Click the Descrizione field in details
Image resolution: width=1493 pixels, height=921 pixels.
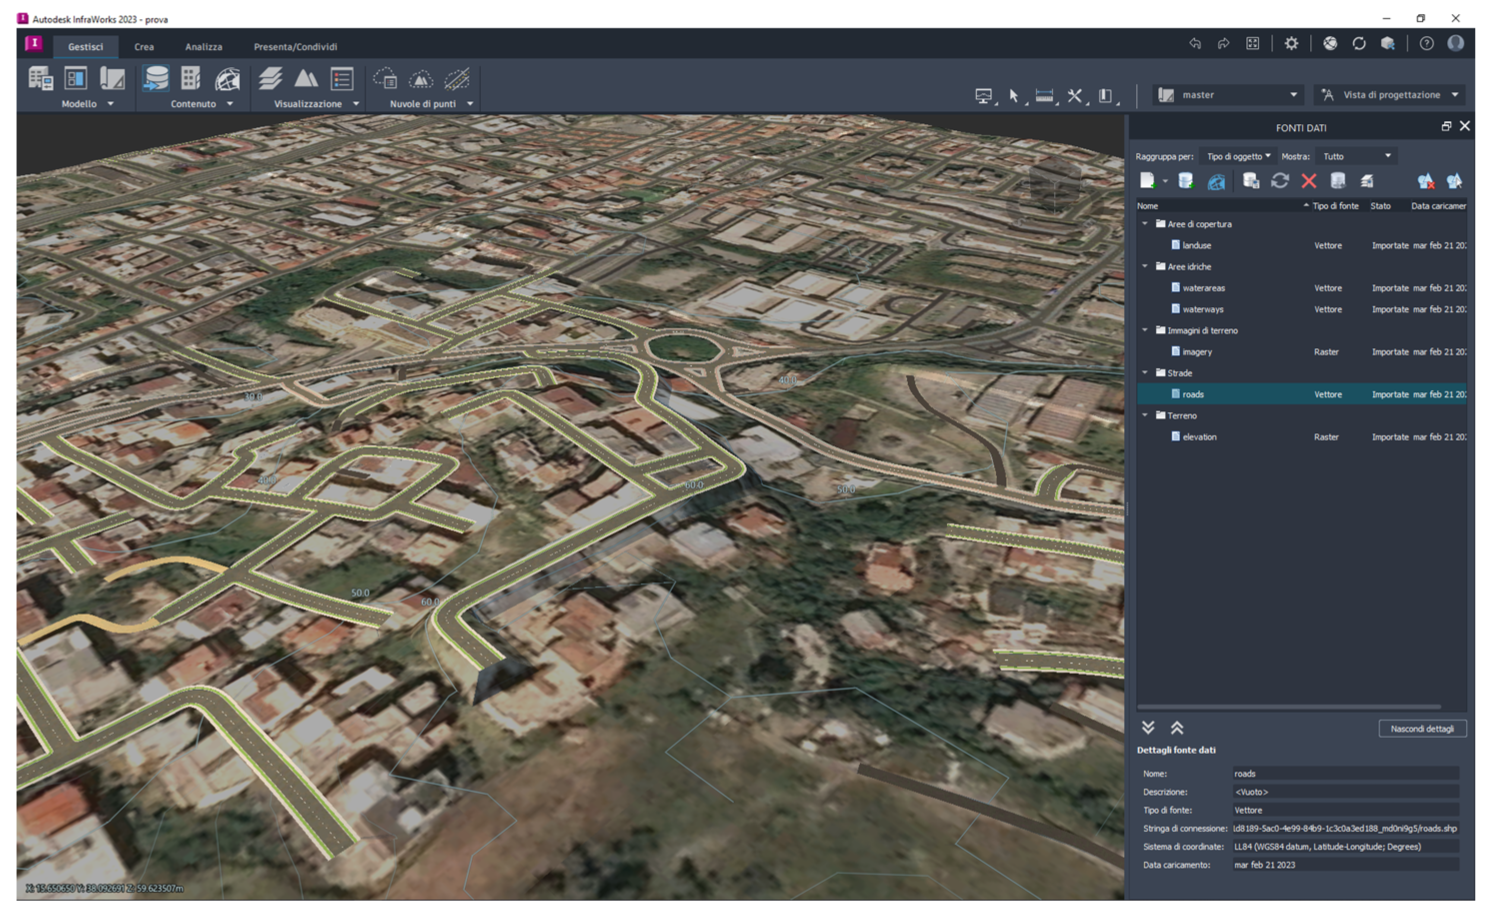1344,792
